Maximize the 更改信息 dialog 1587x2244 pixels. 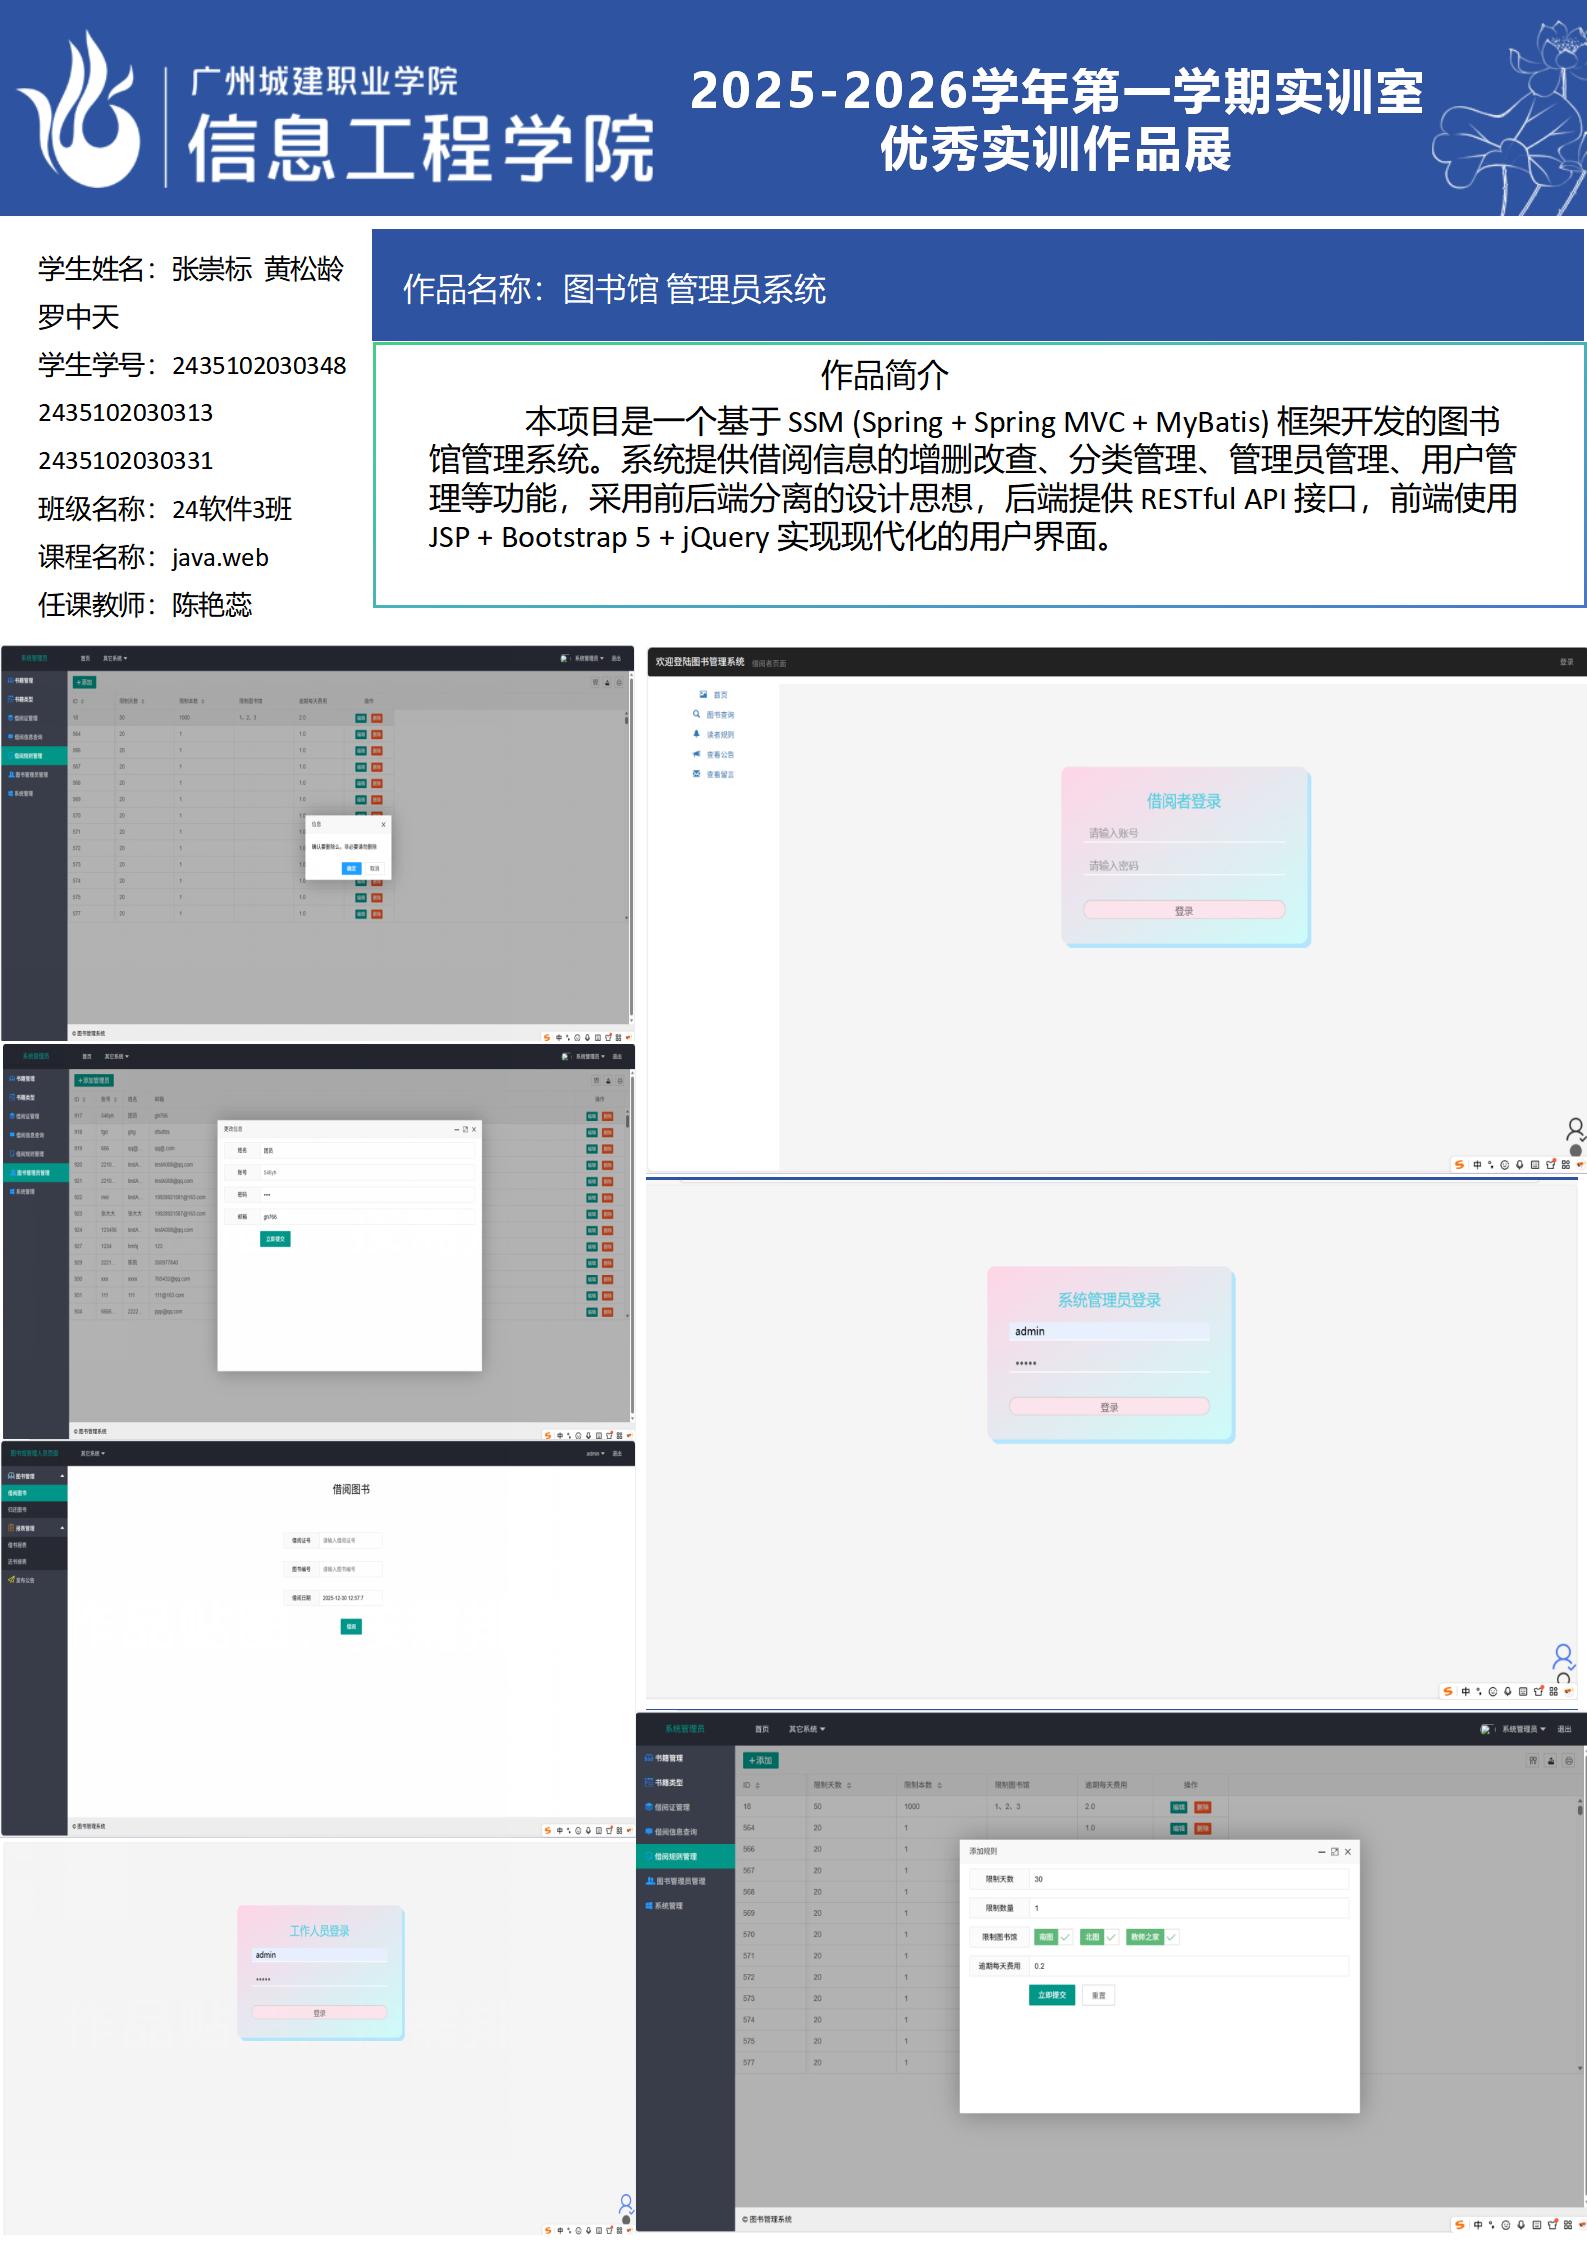pos(465,1129)
